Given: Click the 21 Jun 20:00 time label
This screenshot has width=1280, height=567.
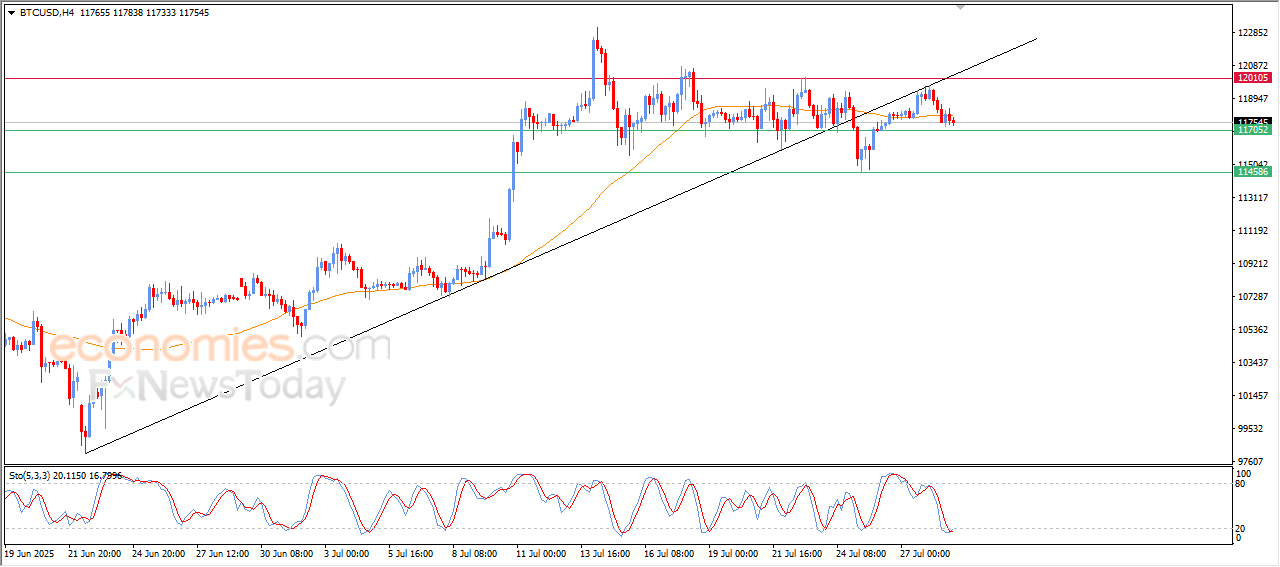Looking at the screenshot, I should tap(95, 553).
